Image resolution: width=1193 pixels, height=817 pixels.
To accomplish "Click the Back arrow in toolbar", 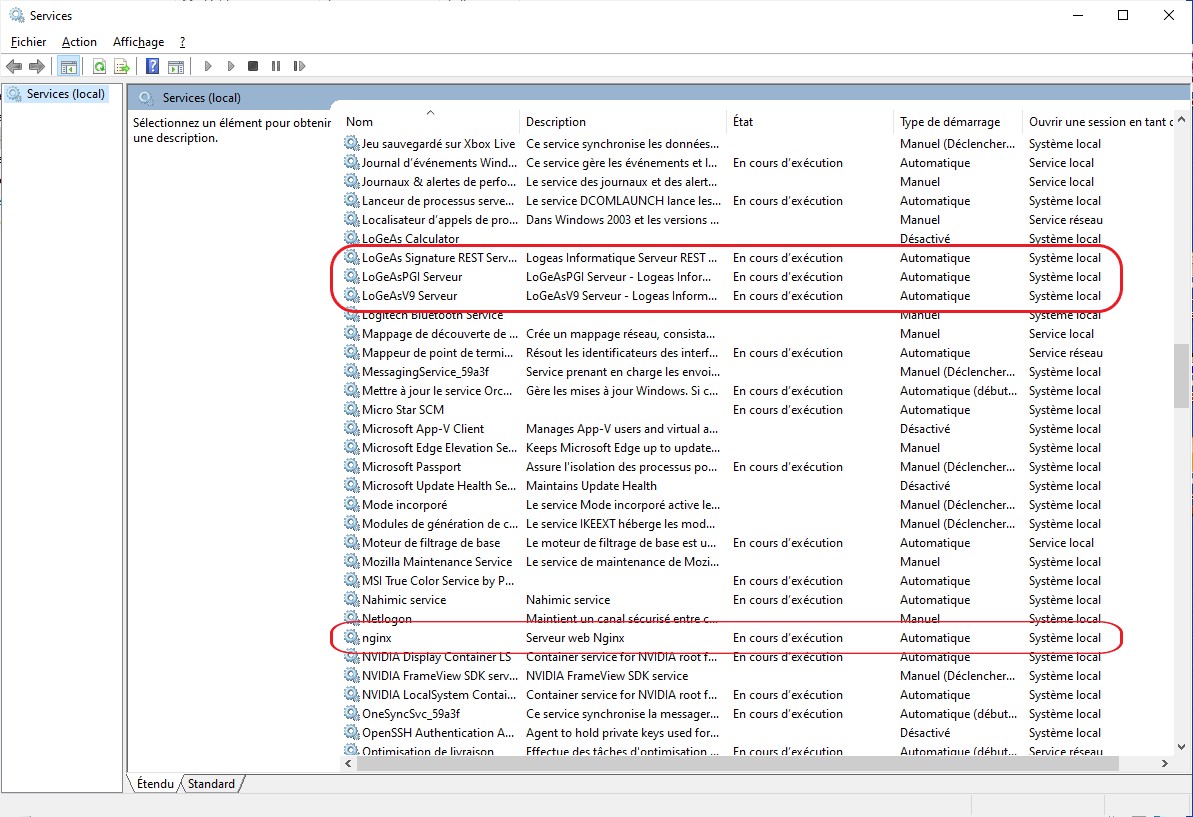I will [x=14, y=67].
